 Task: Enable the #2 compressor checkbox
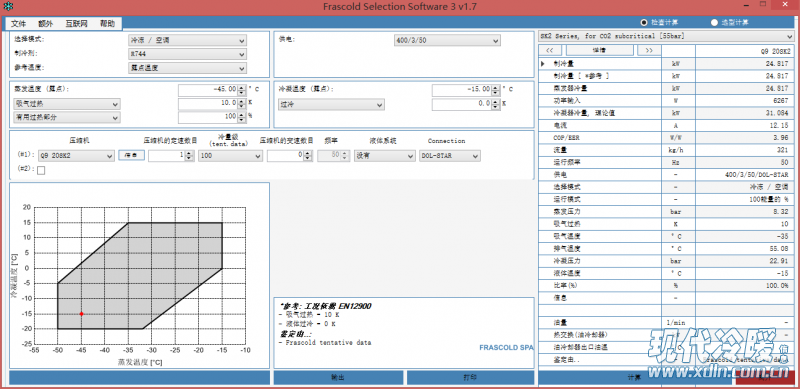coord(41,171)
